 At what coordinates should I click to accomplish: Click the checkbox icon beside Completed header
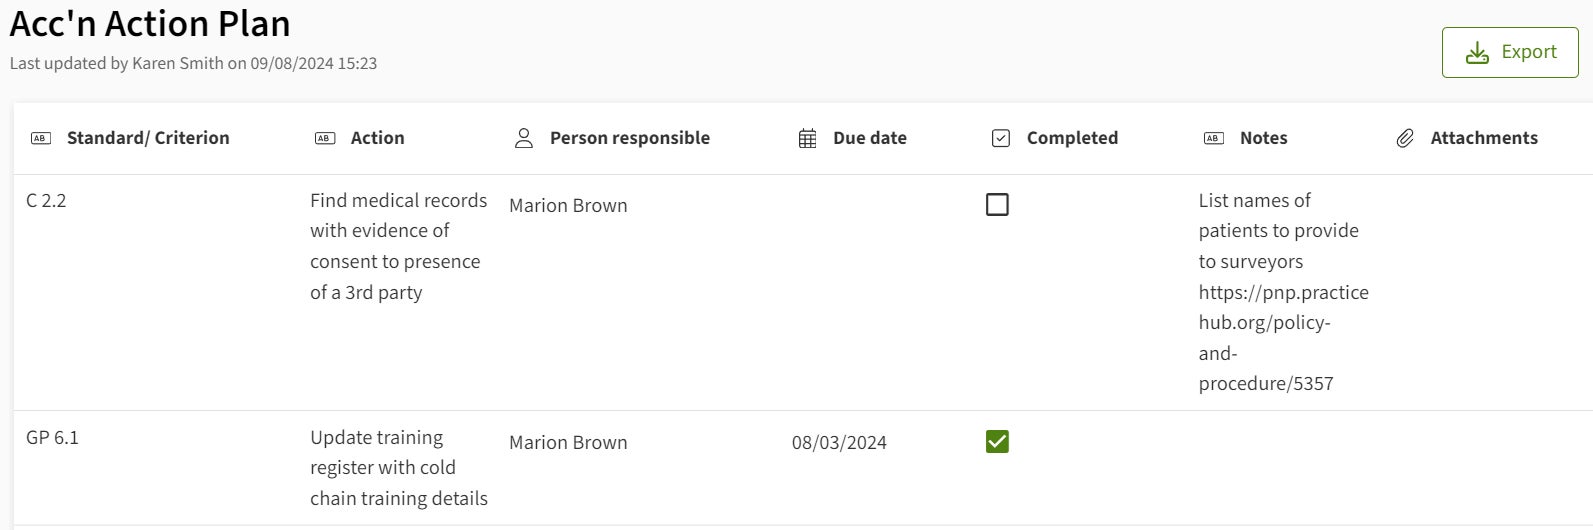pos(1000,138)
